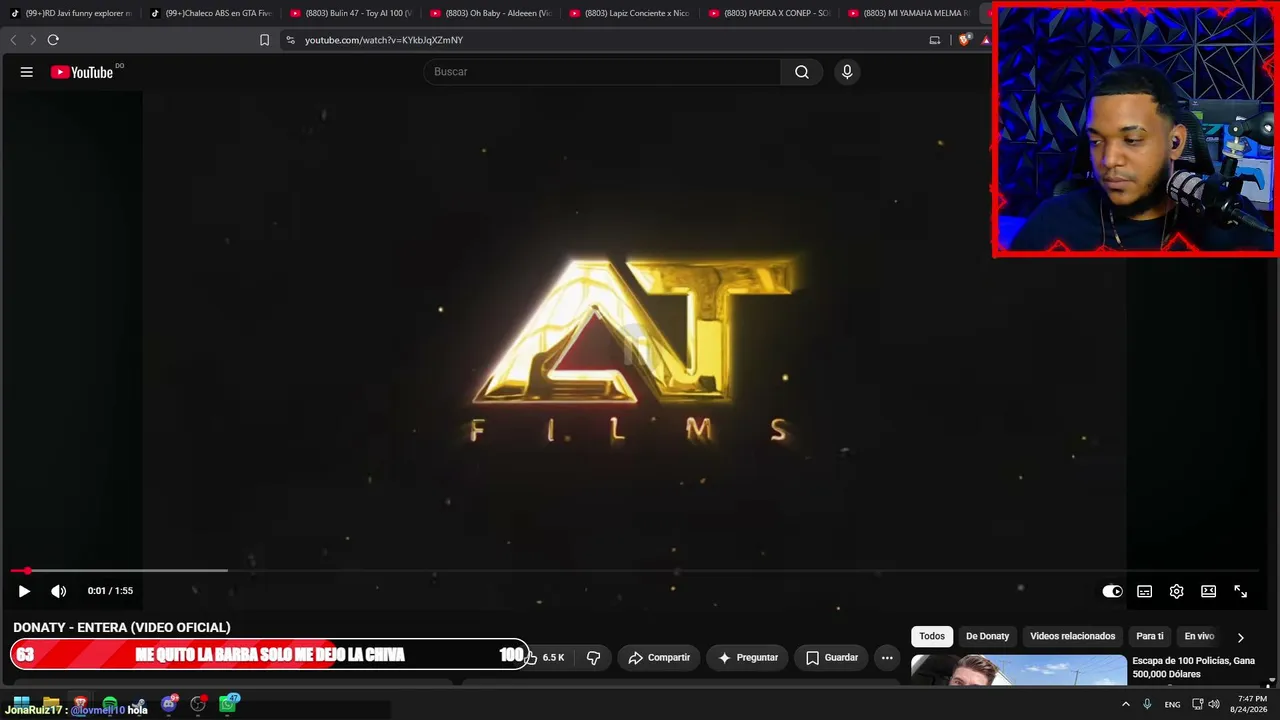Open the Windows Start menu
Screen dimensions: 1280x720
point(21,703)
